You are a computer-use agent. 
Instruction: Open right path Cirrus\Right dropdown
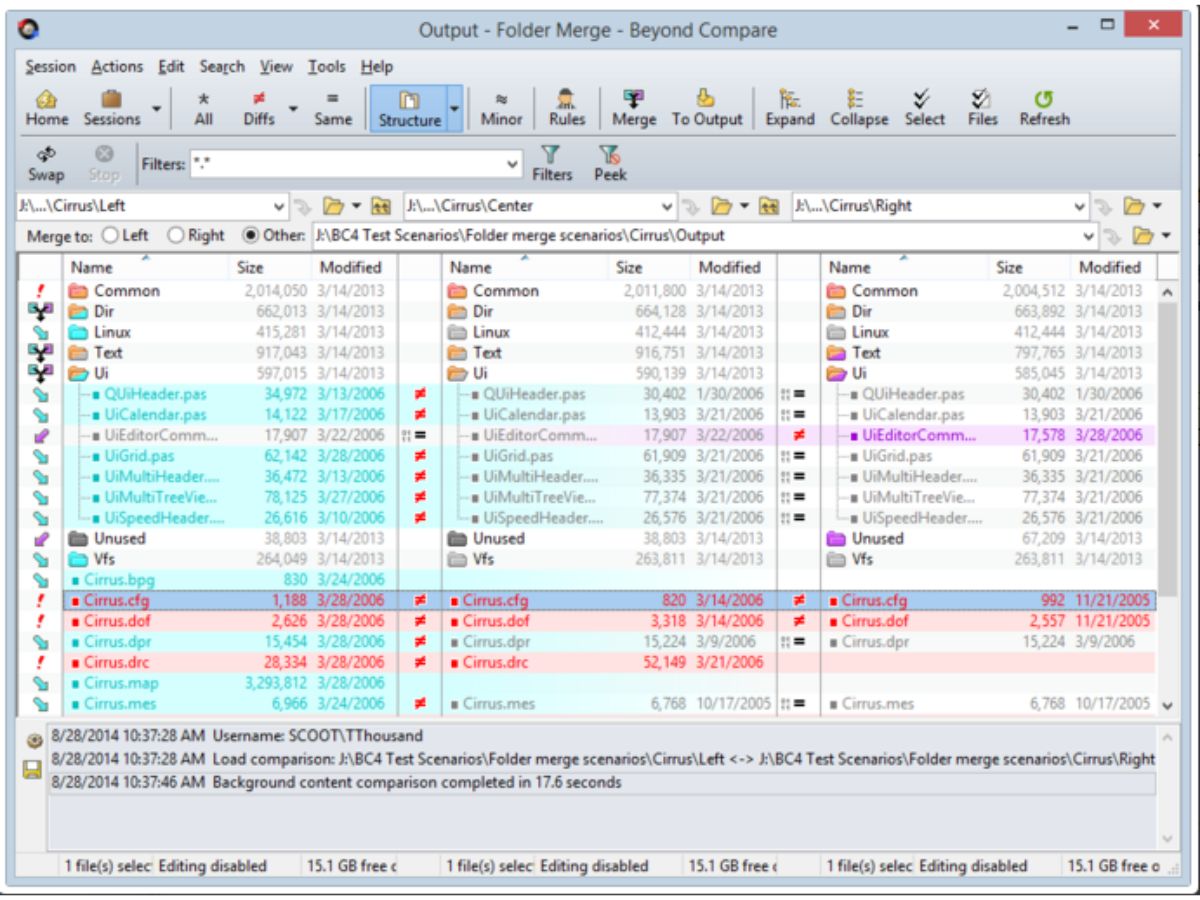pyautogui.click(x=1080, y=207)
